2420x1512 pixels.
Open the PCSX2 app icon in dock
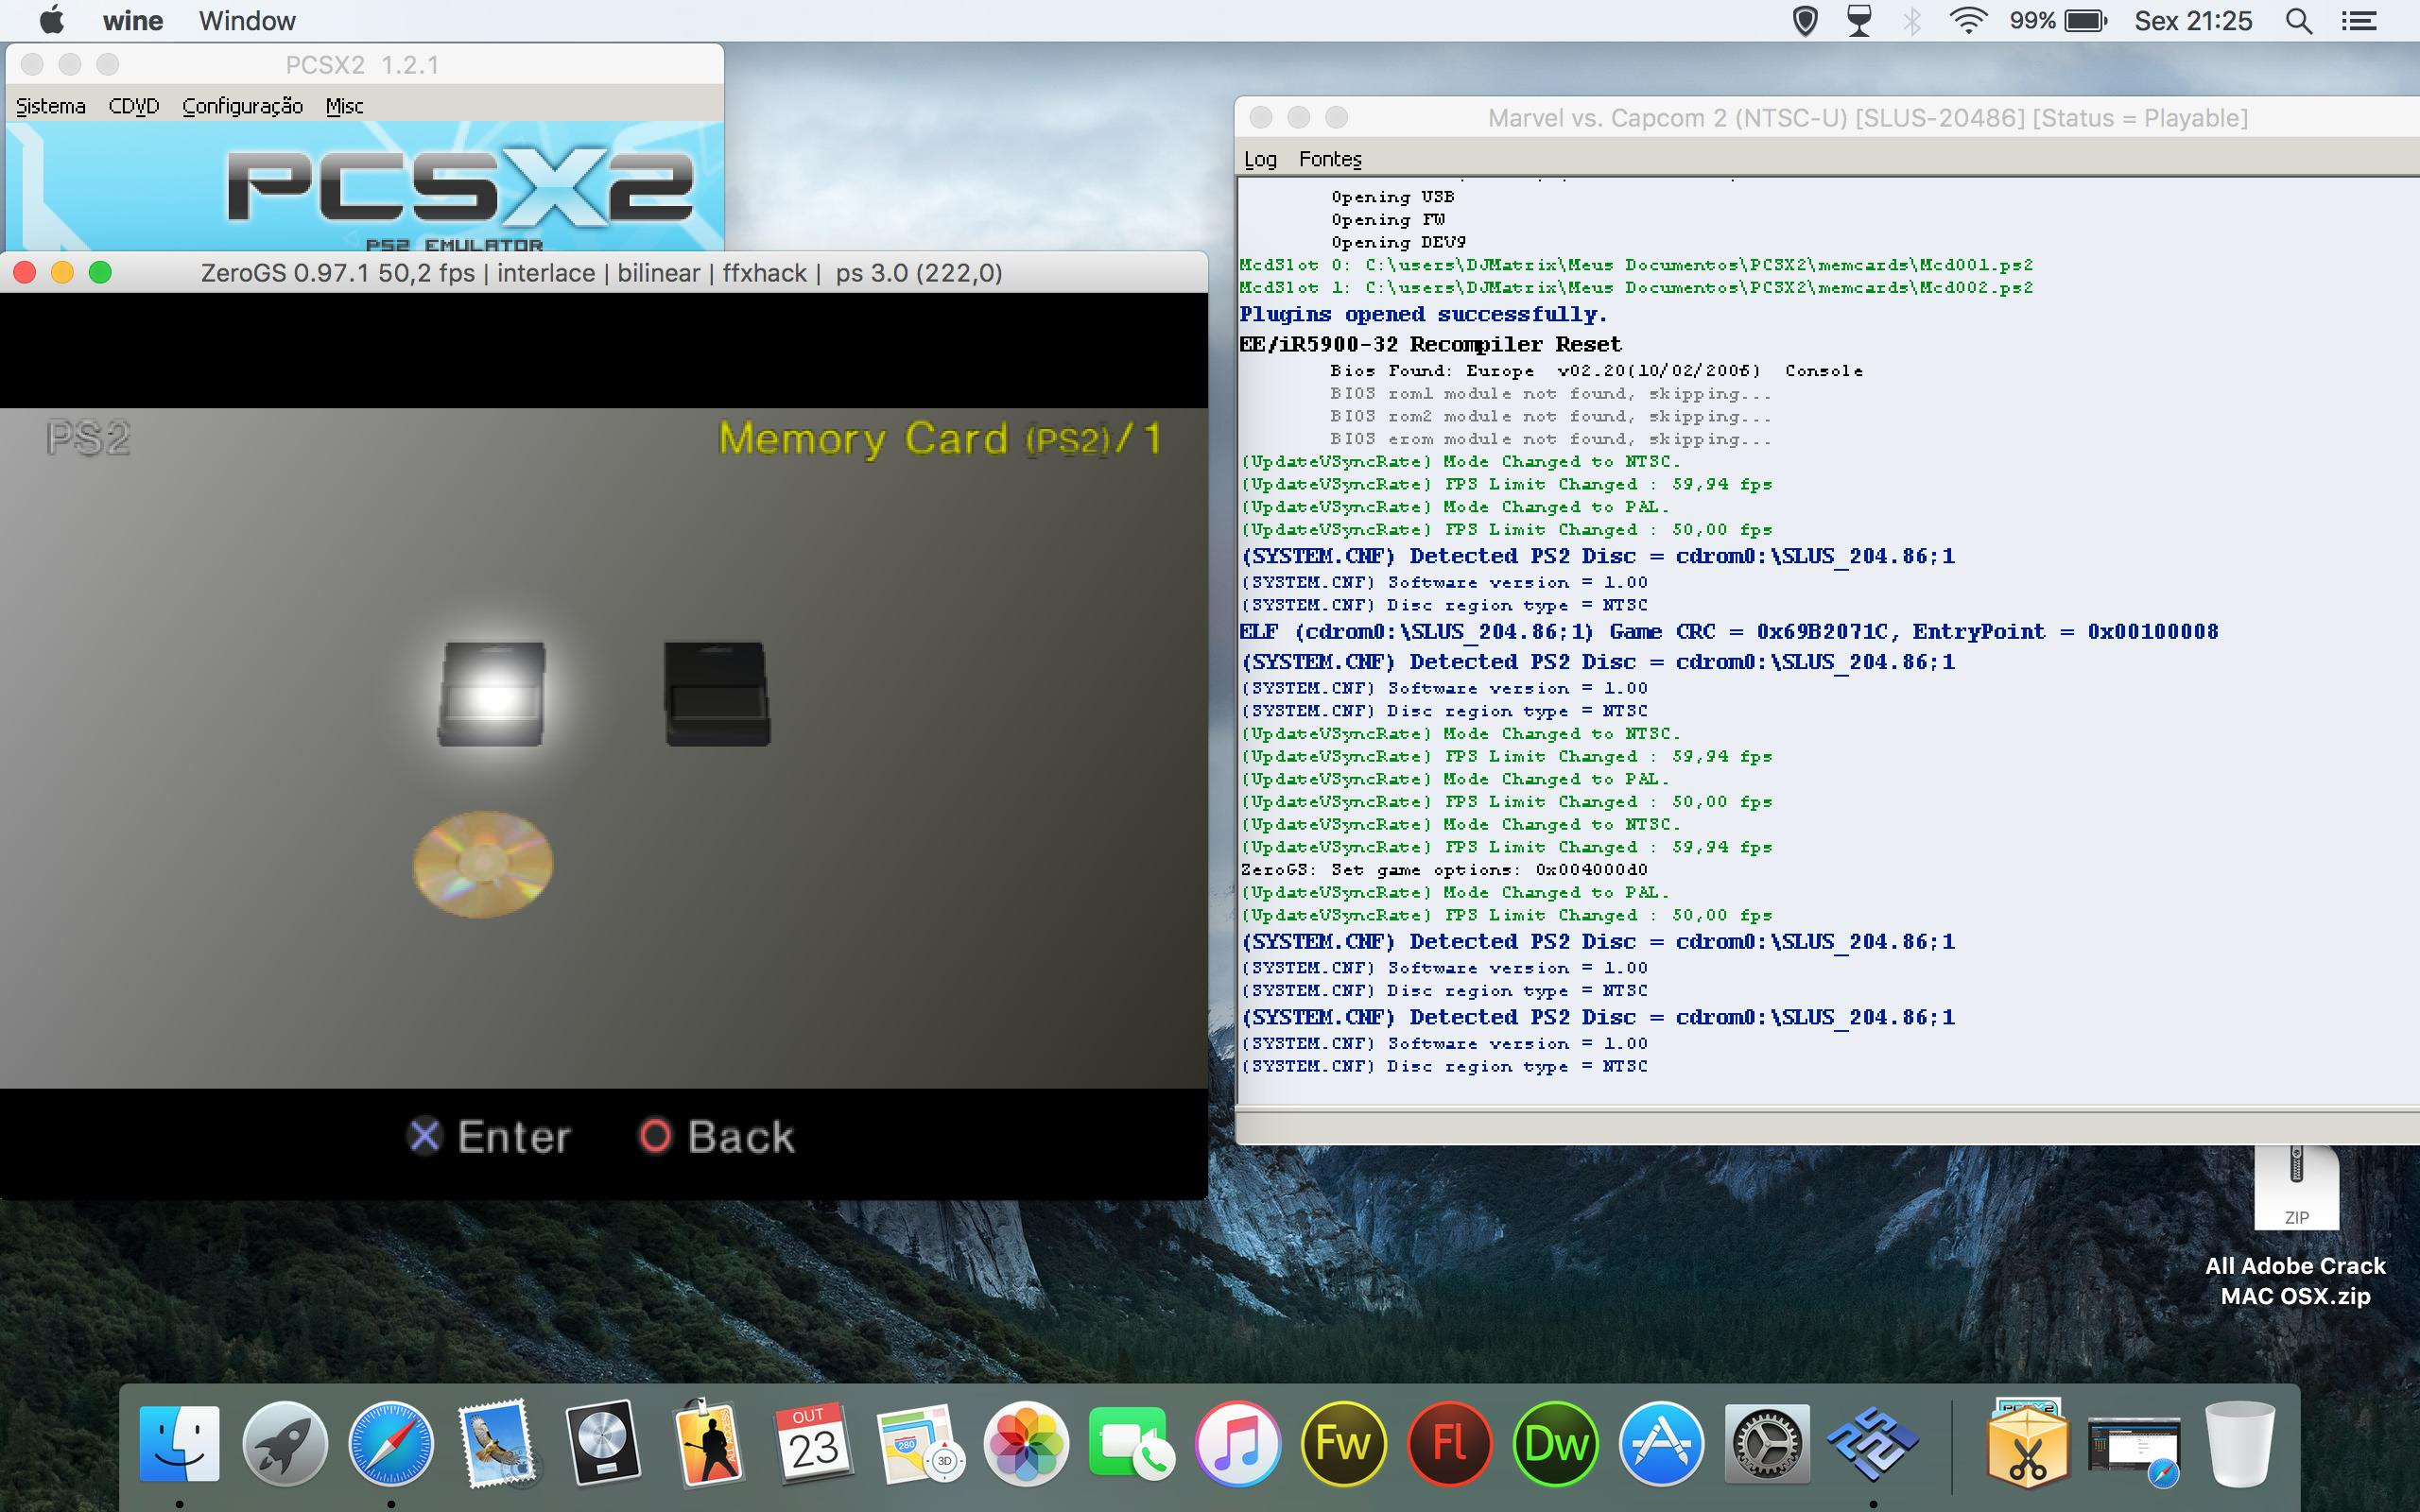pos(1872,1444)
